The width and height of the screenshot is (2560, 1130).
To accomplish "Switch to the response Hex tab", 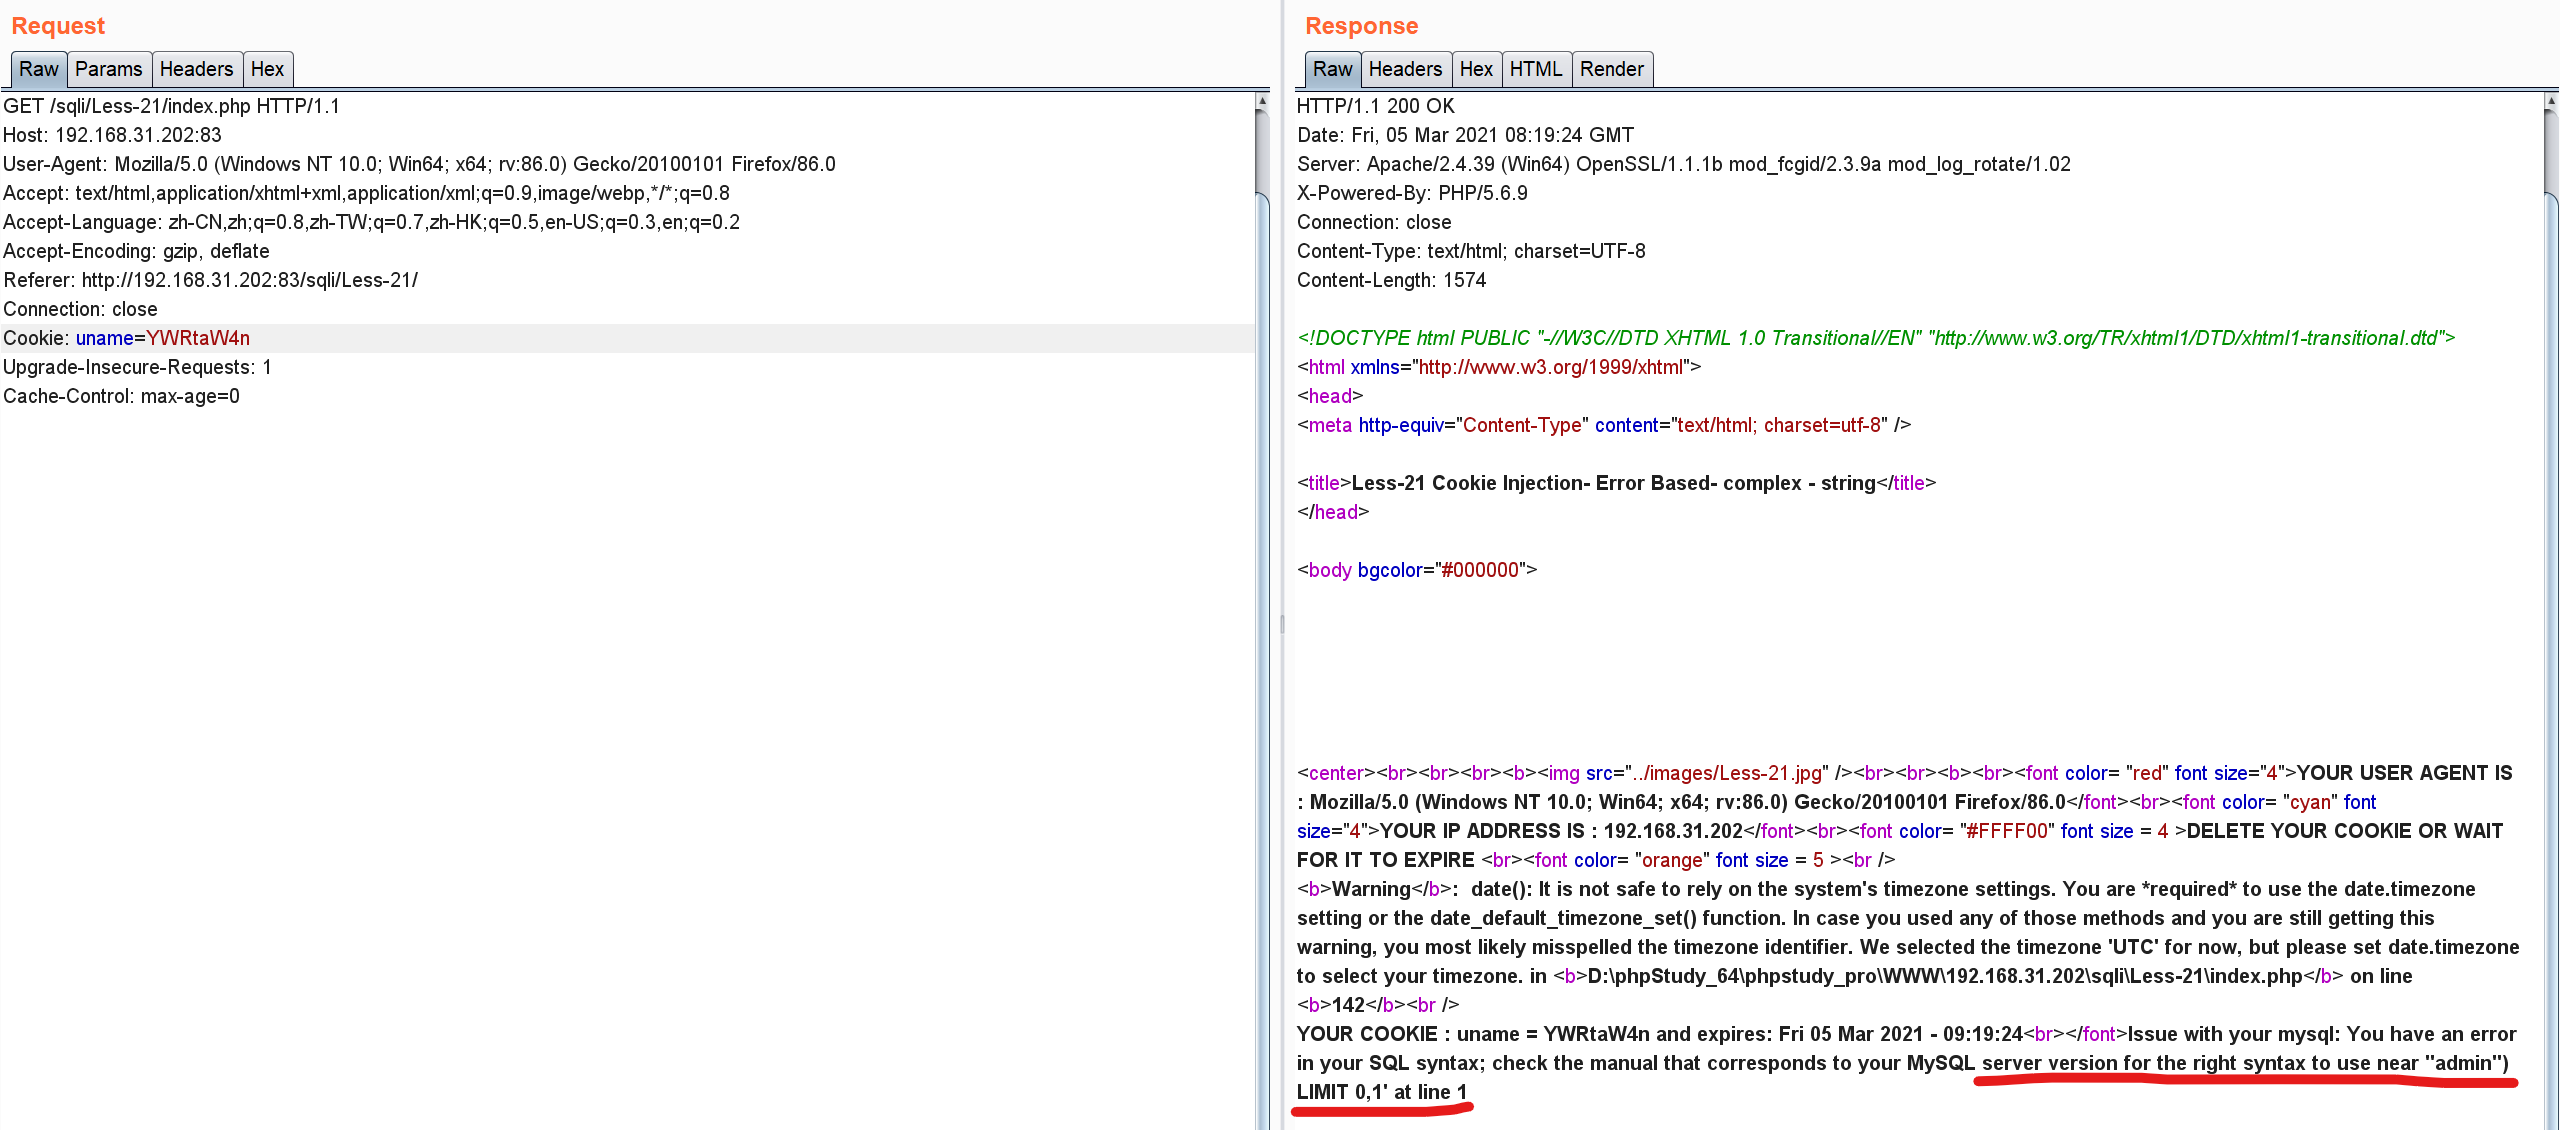I will (x=1476, y=69).
